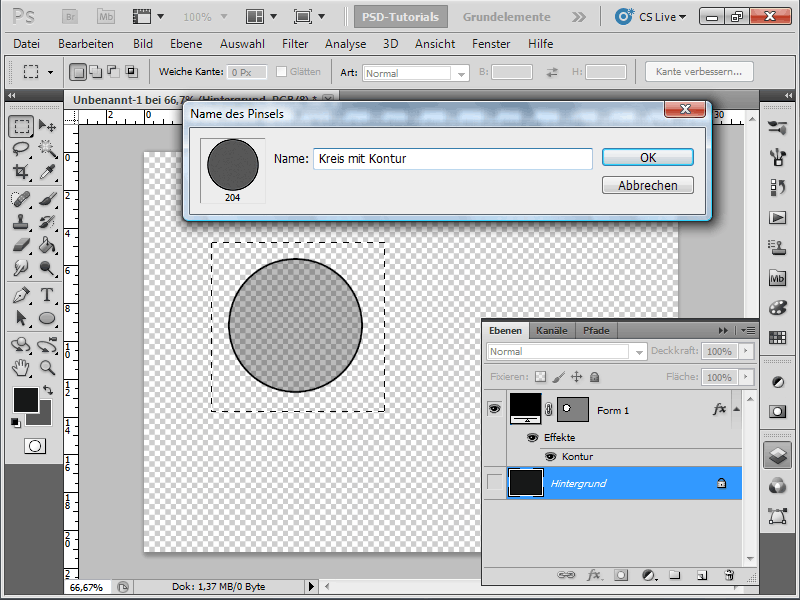Collapse Form 1 layer effects arrow
This screenshot has width=800, height=600.
(x=736, y=409)
